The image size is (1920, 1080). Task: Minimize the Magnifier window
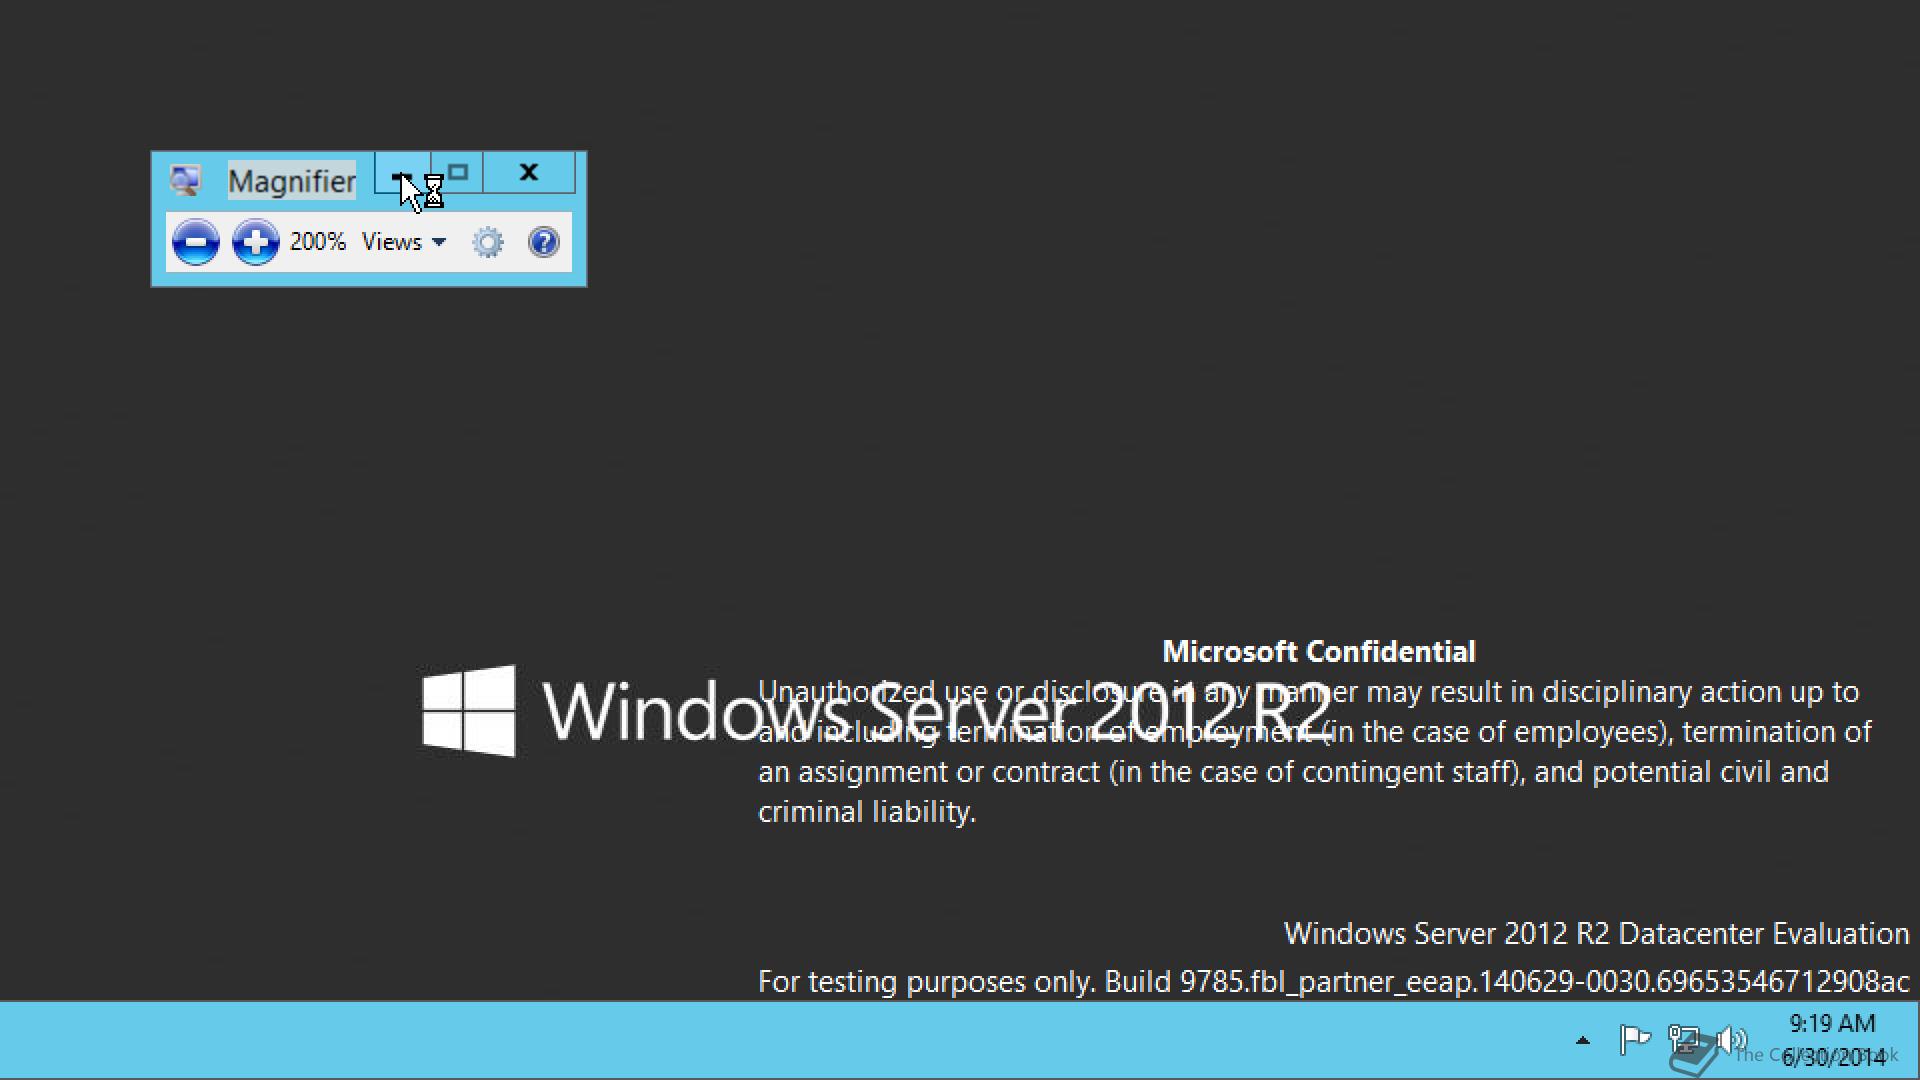click(402, 173)
